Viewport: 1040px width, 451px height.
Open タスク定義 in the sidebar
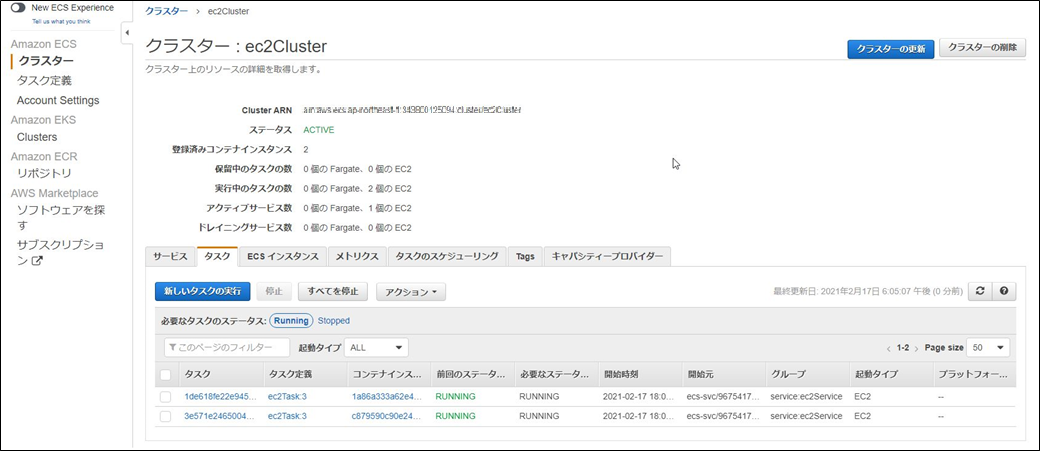(44, 81)
